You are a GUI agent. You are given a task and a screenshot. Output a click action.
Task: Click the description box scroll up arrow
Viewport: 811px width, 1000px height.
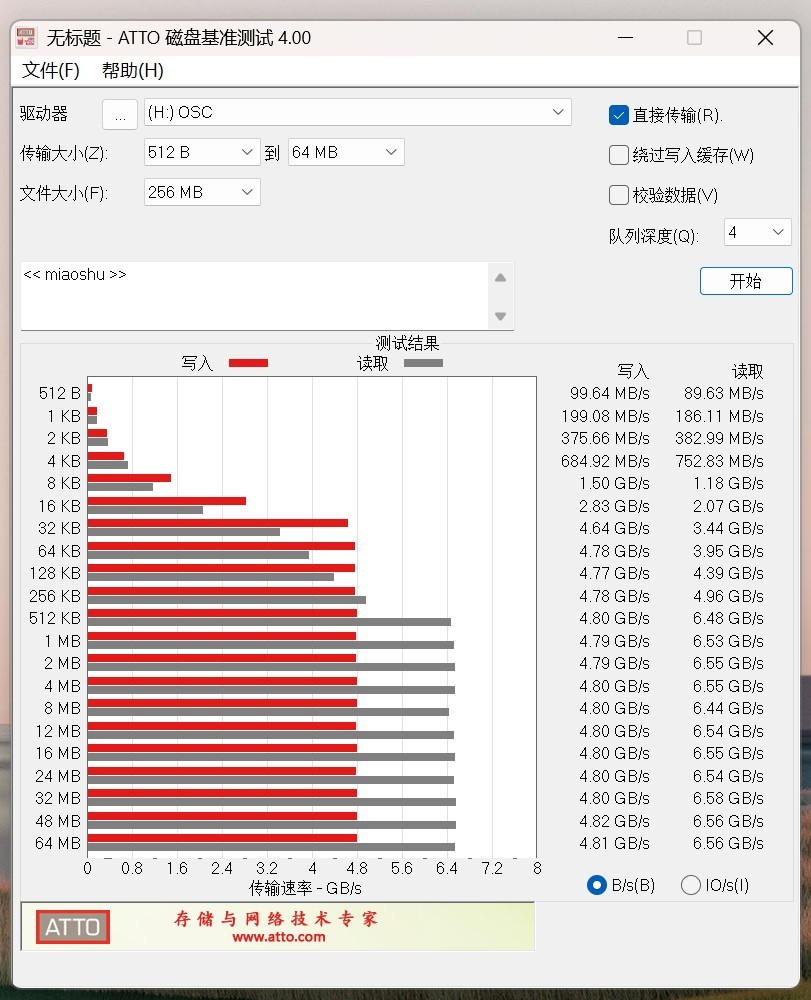coord(500,278)
